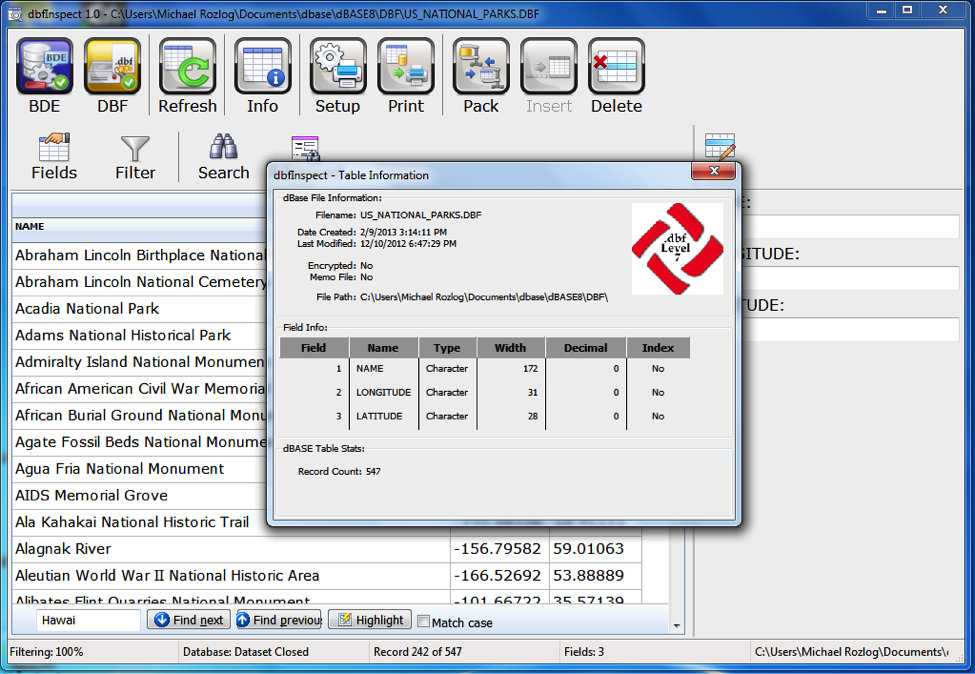Screen dimensions: 975x674
Task: Click the edit record icon above the field panel
Action: coord(720,147)
